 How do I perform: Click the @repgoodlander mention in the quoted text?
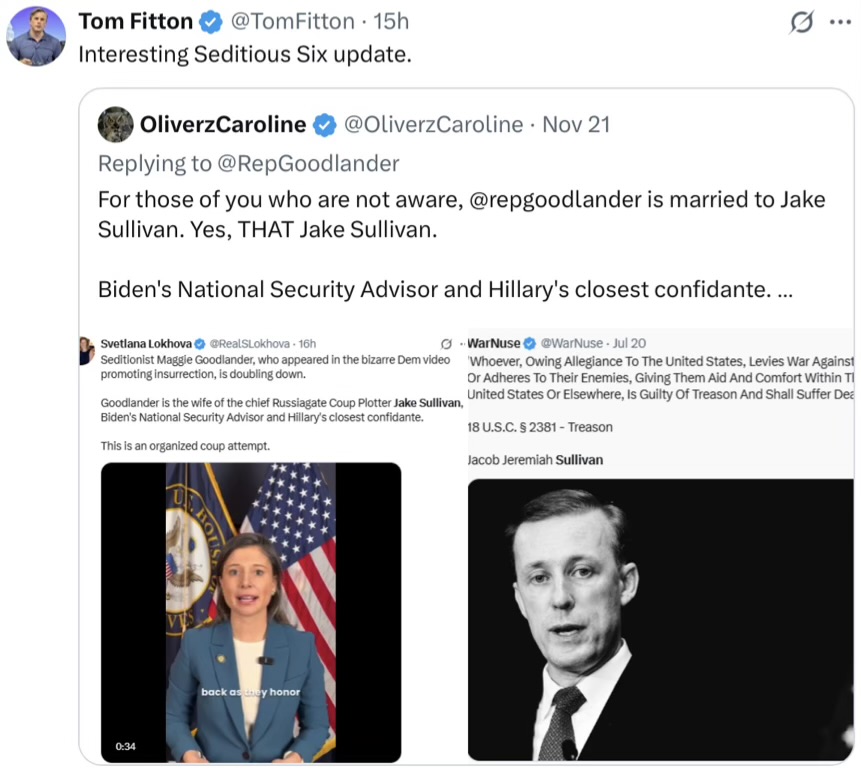[555, 199]
